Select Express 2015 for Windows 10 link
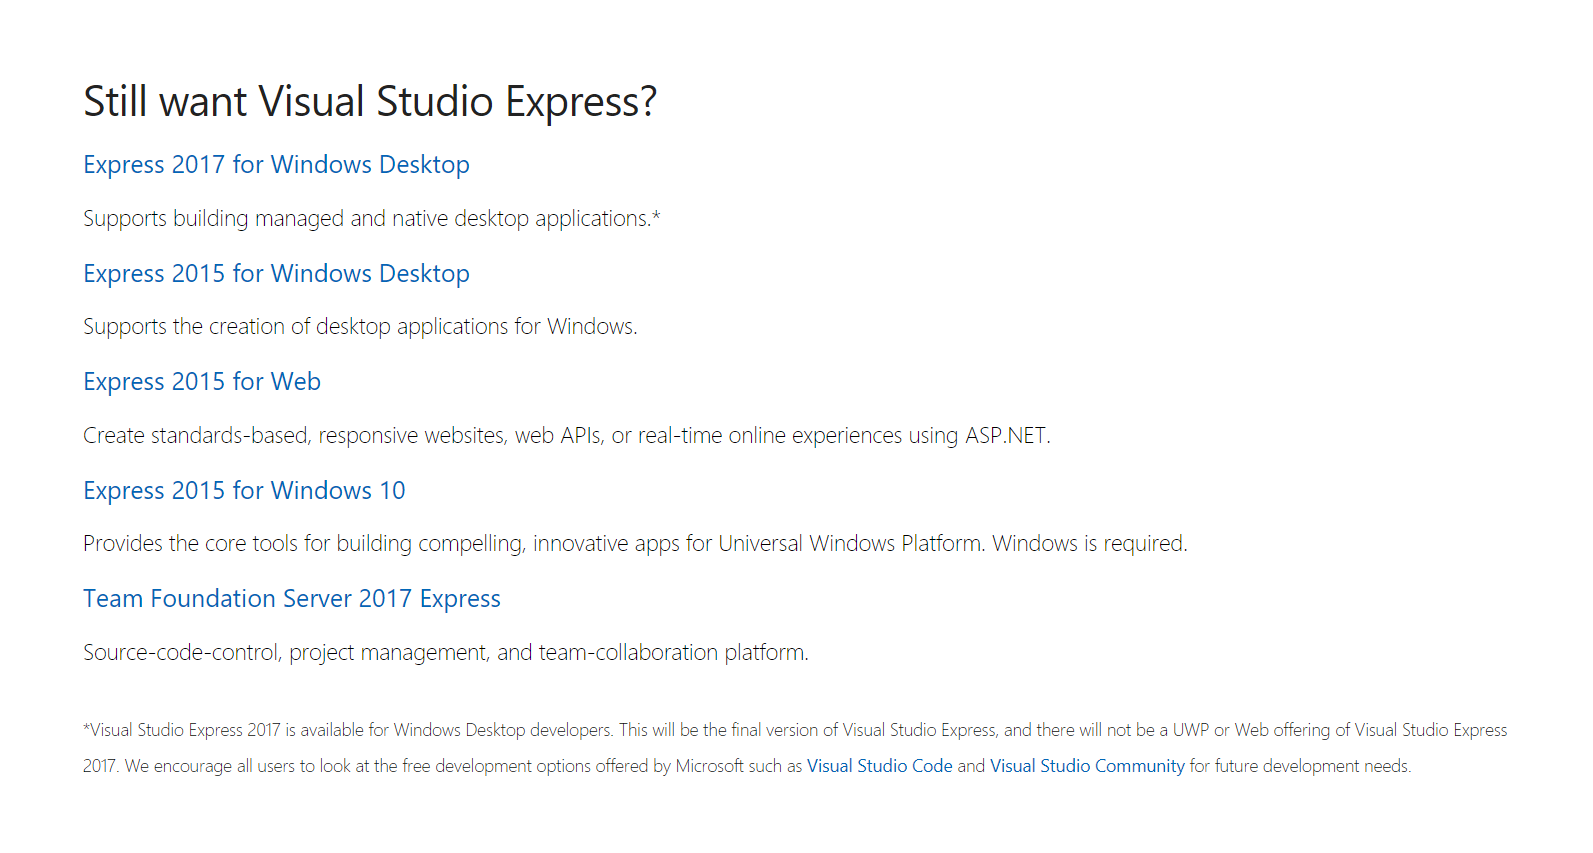This screenshot has height=853, width=1593. tap(244, 491)
